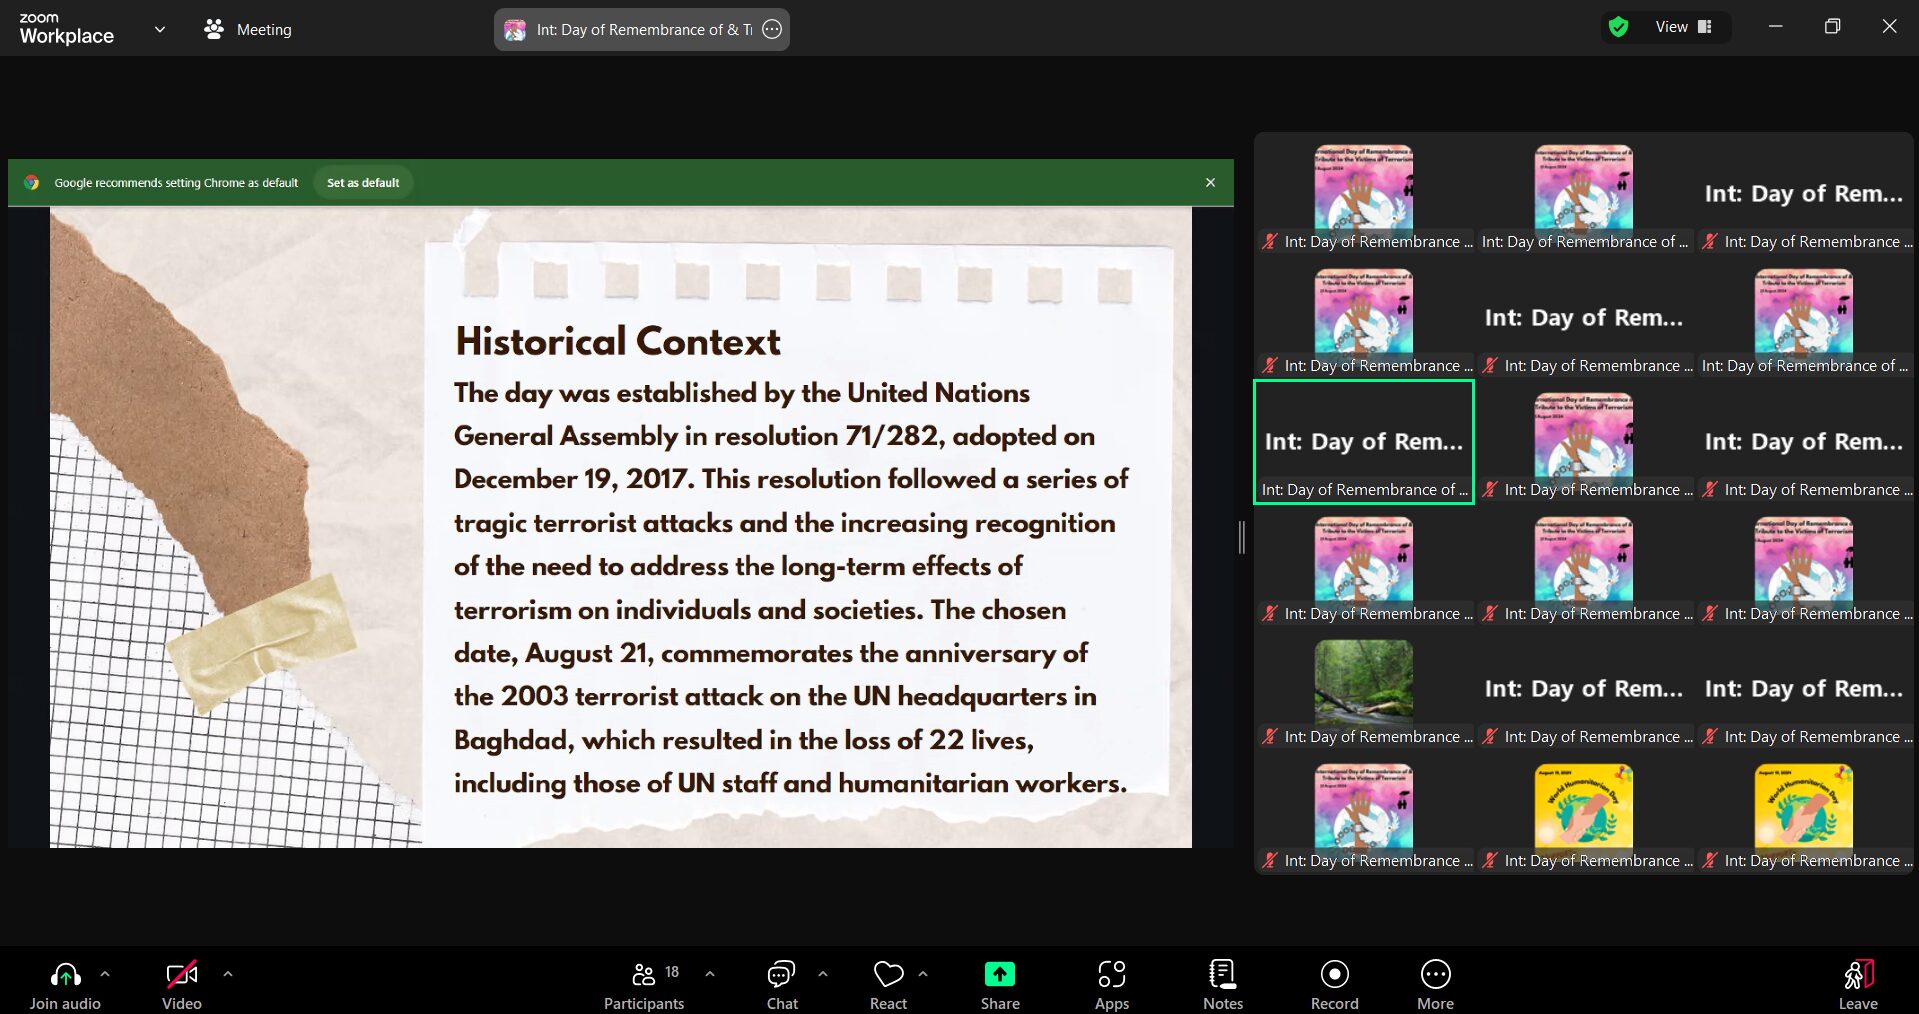Turn on the camera with Video button
1919x1014 pixels.
[x=181, y=985]
